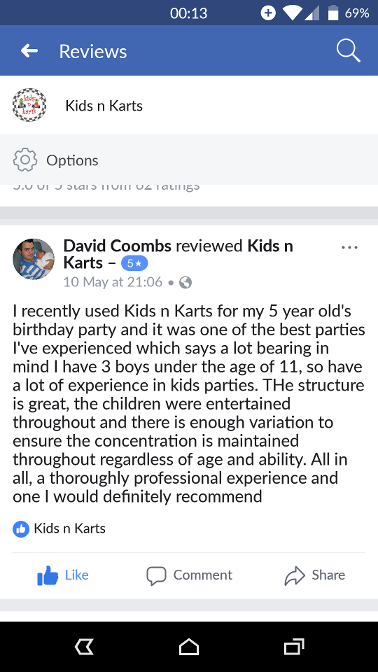The image size is (378, 672).
Task: Tap the Comment speech bubble button
Action: point(189,575)
